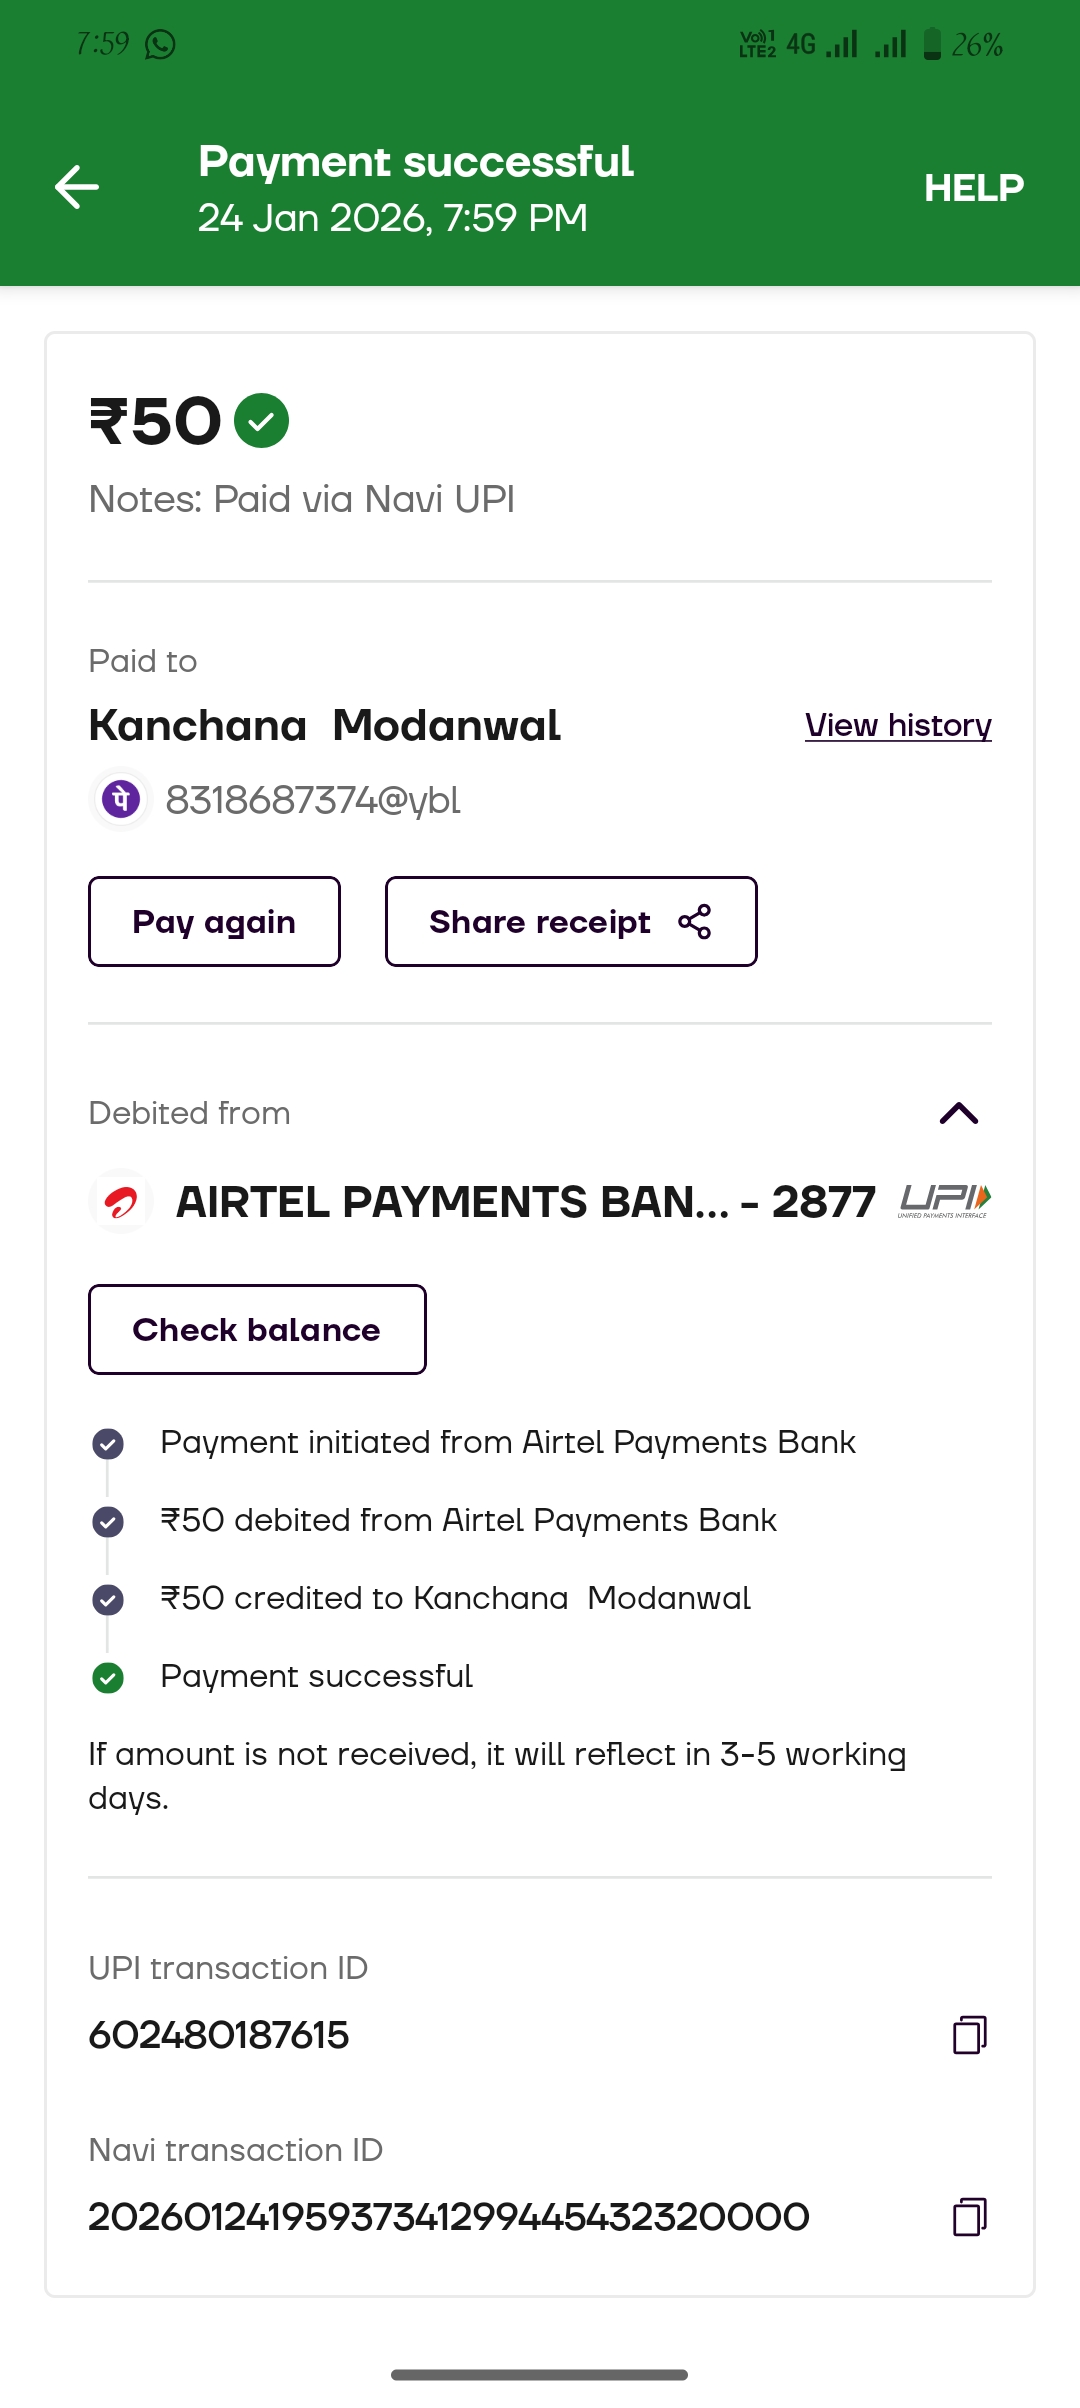Tap the green success checkmark beside ₹50

[x=261, y=421]
